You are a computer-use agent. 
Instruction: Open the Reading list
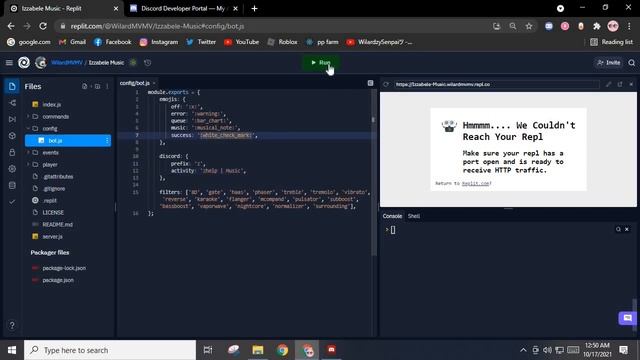(611, 42)
